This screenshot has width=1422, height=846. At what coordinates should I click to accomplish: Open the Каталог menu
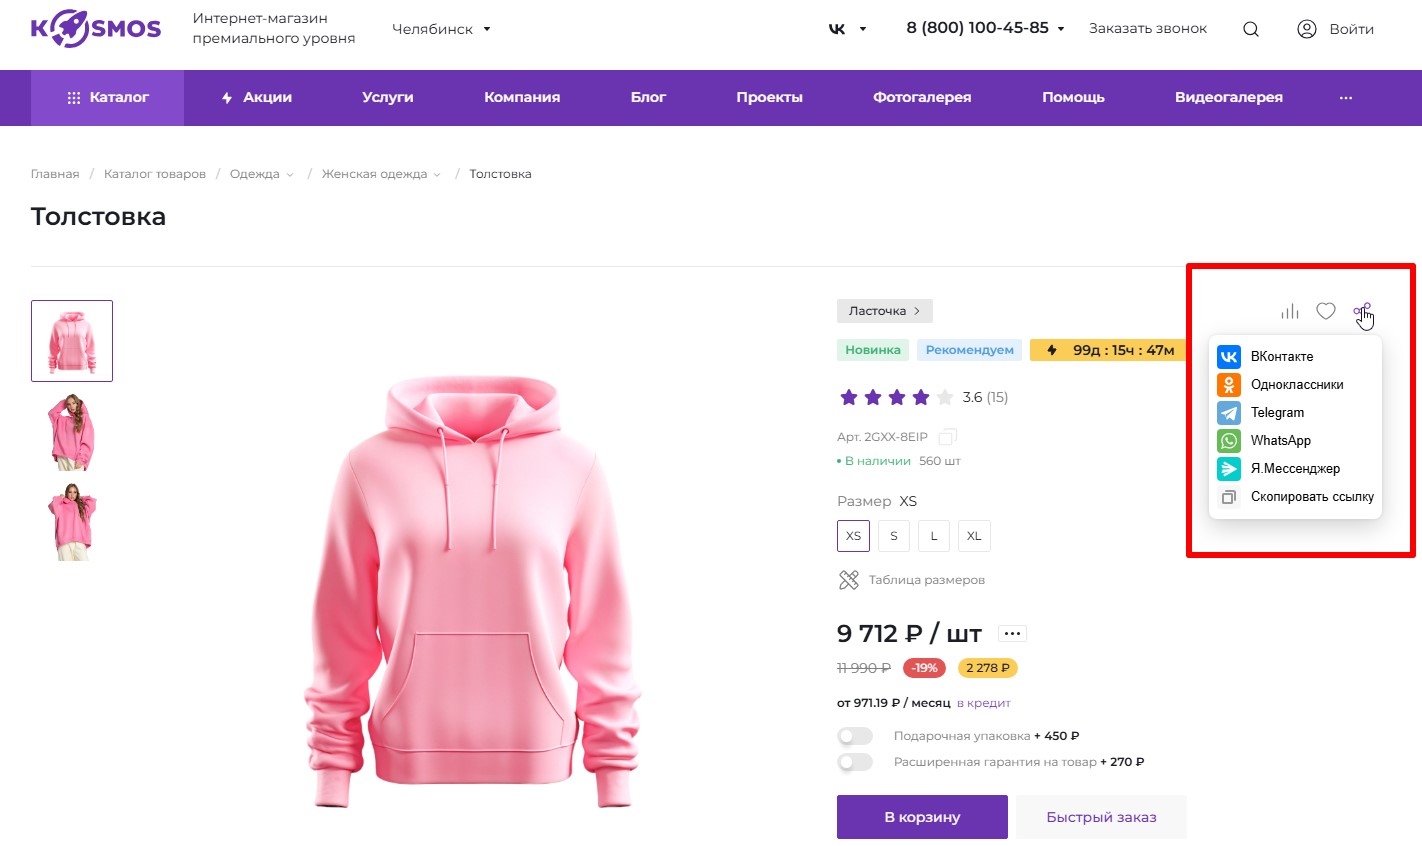coord(107,97)
